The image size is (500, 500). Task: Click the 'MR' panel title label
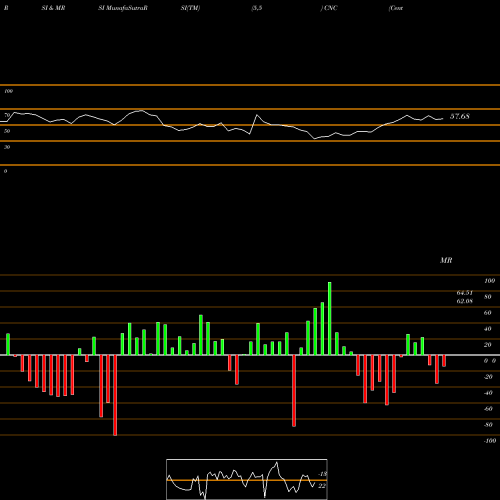[446, 260]
